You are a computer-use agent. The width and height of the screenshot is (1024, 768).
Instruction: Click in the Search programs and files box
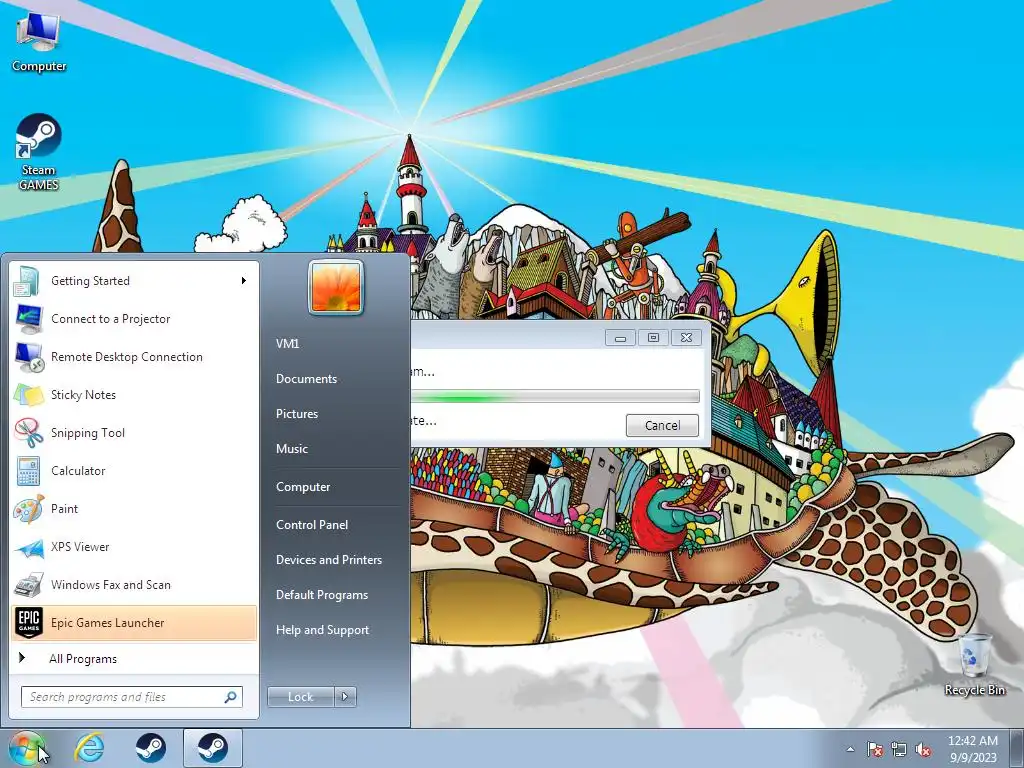coord(132,697)
